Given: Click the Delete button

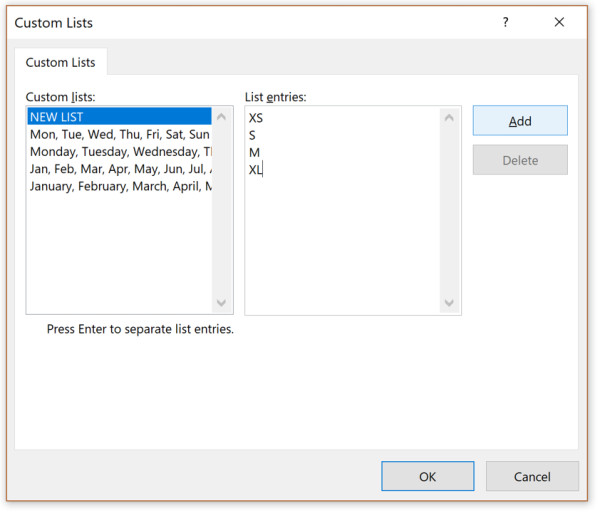Looking at the screenshot, I should 520,160.
